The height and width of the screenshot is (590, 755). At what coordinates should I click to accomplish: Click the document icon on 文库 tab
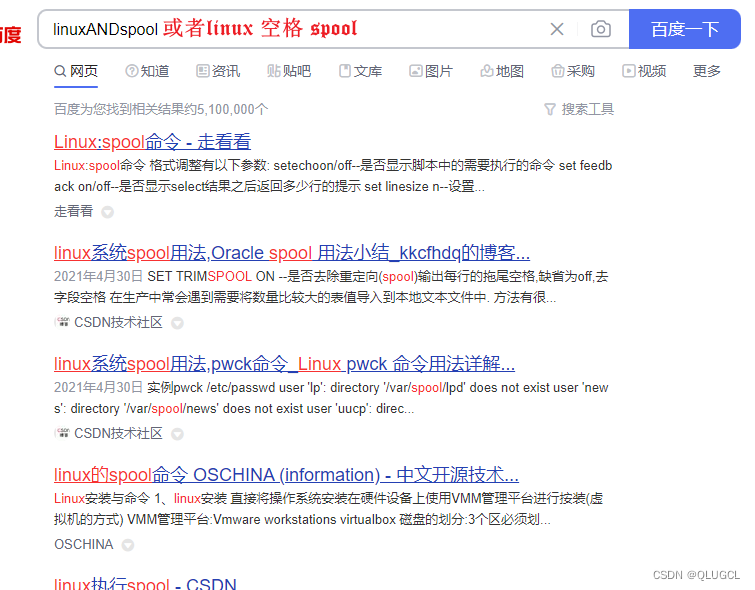pos(345,71)
